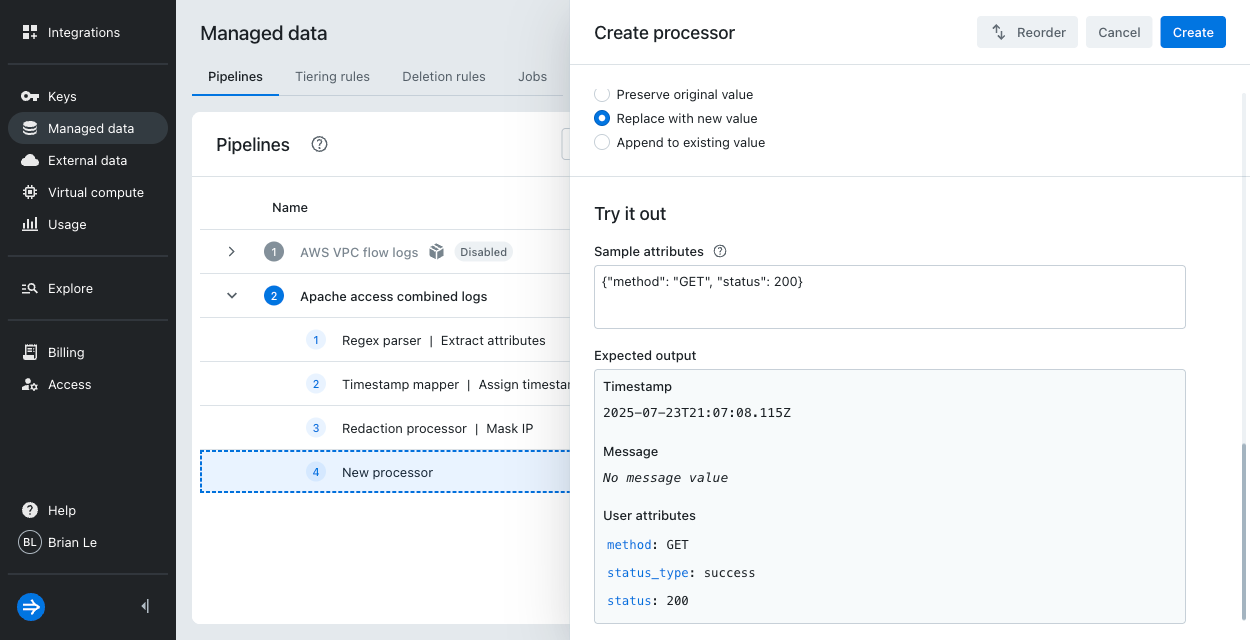The height and width of the screenshot is (640, 1250).
Task: Open the Help question mark icon
Action: pos(30,510)
